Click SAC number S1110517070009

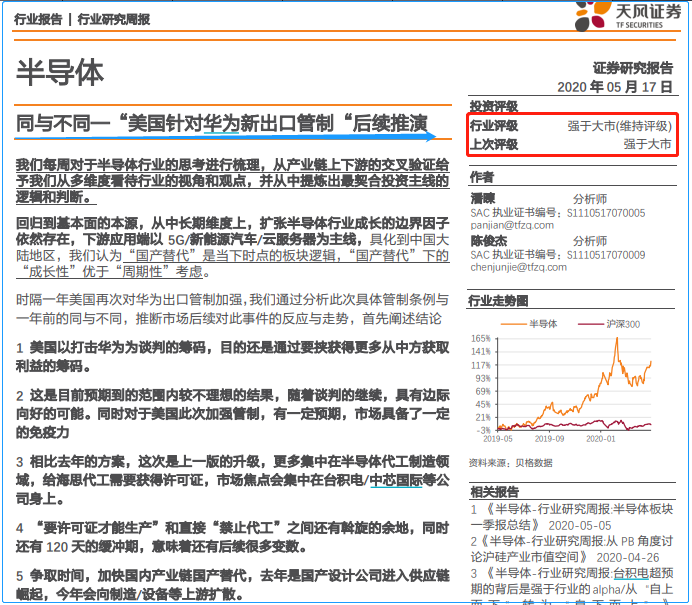coord(606,255)
